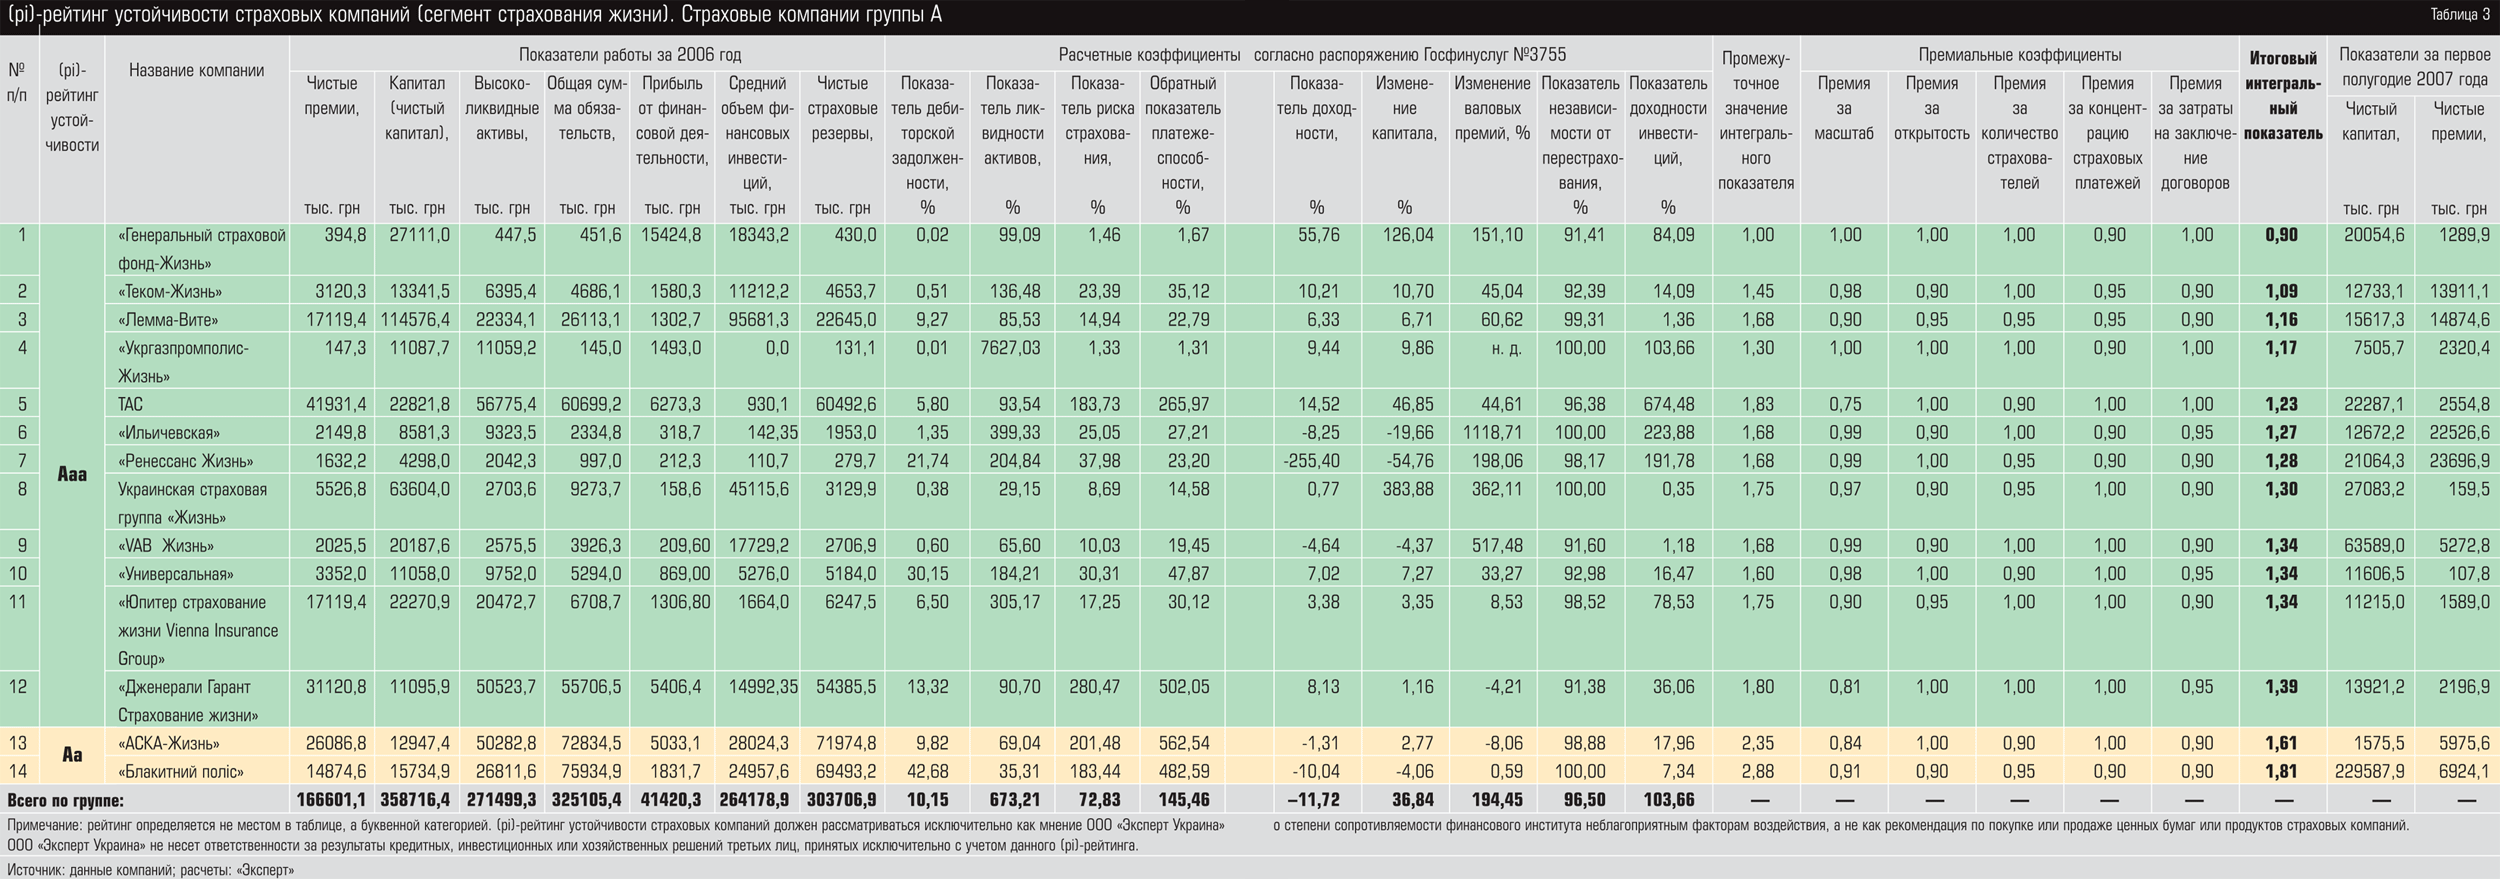Click the final integral value 1,81
Screen dimensions: 2500x879
(2282, 772)
